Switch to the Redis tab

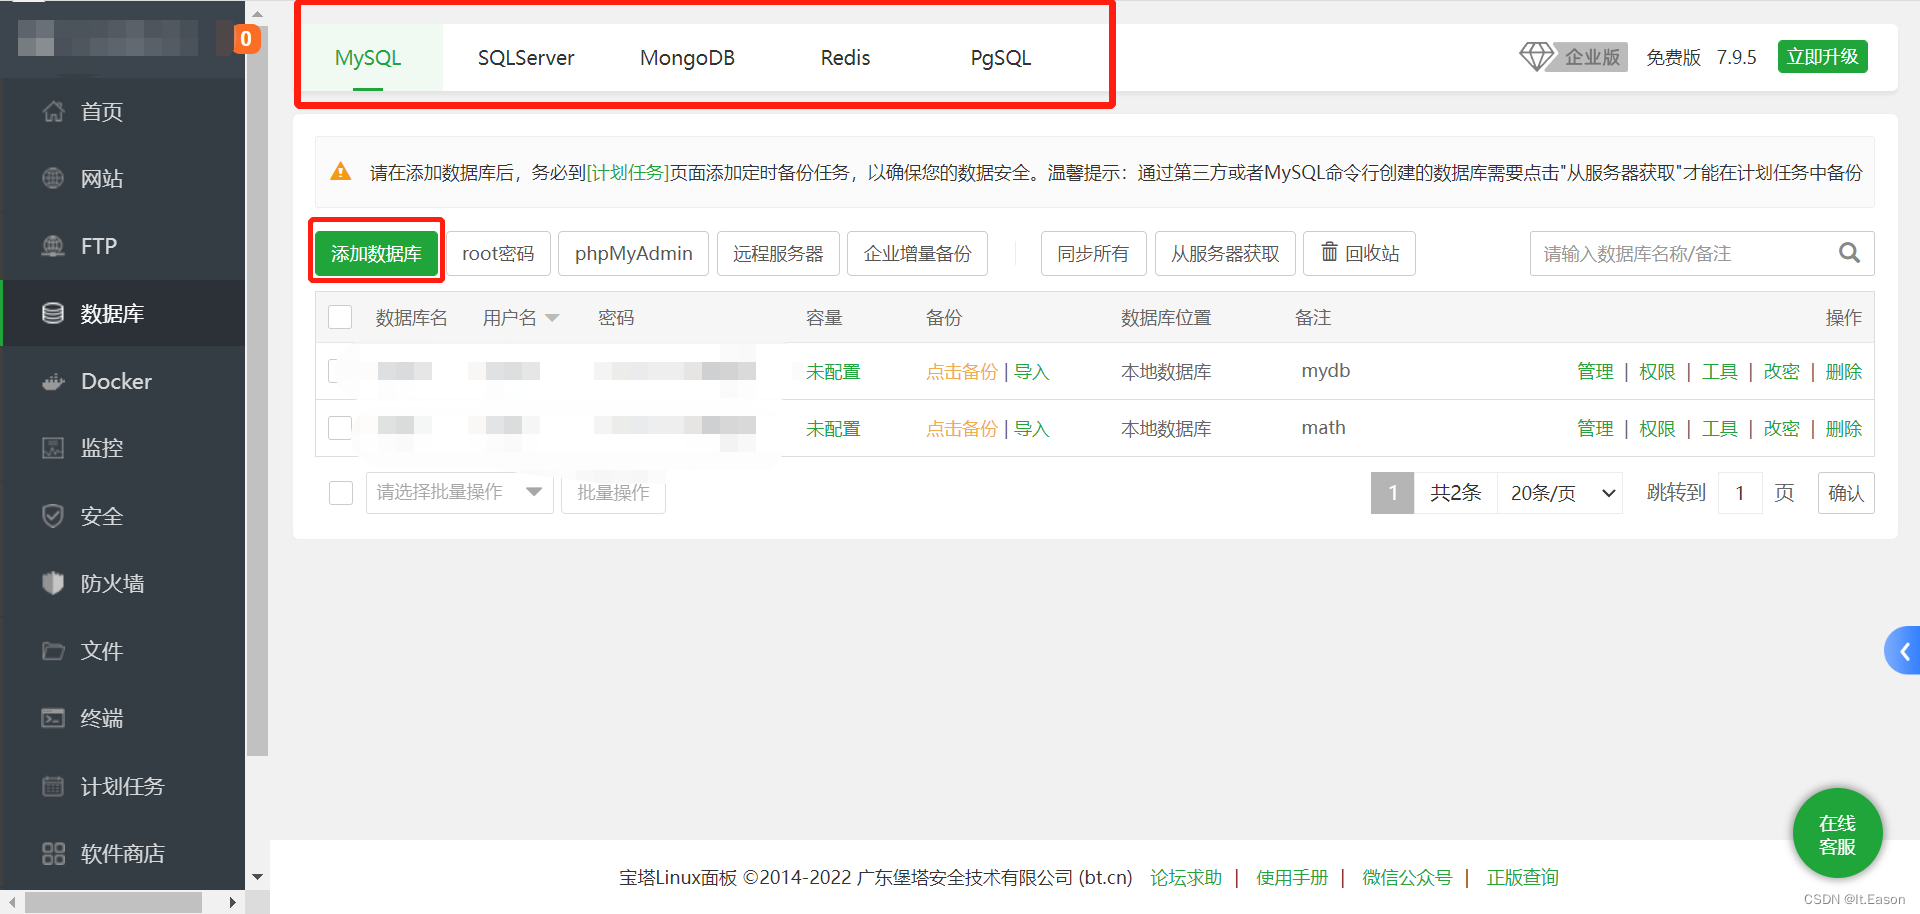845,58
